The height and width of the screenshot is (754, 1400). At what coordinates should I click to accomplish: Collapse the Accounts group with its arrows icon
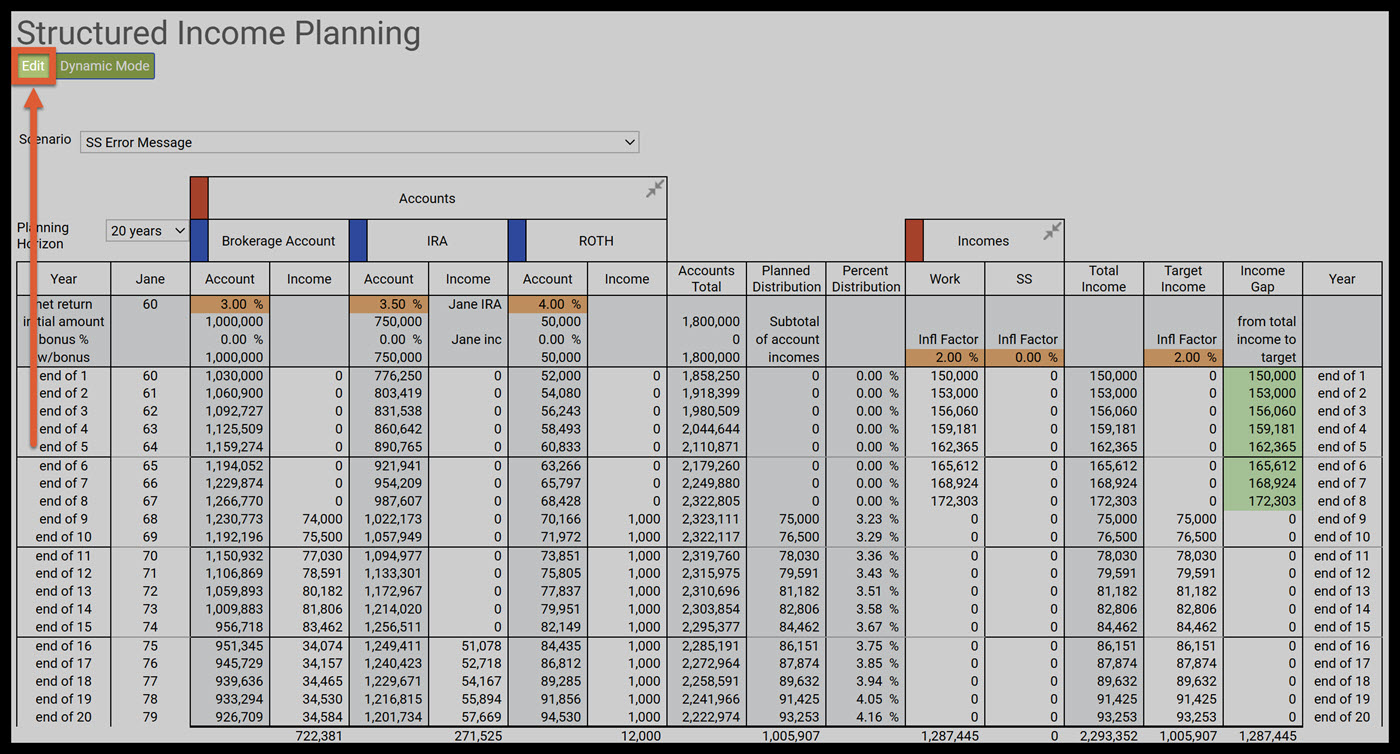click(655, 188)
